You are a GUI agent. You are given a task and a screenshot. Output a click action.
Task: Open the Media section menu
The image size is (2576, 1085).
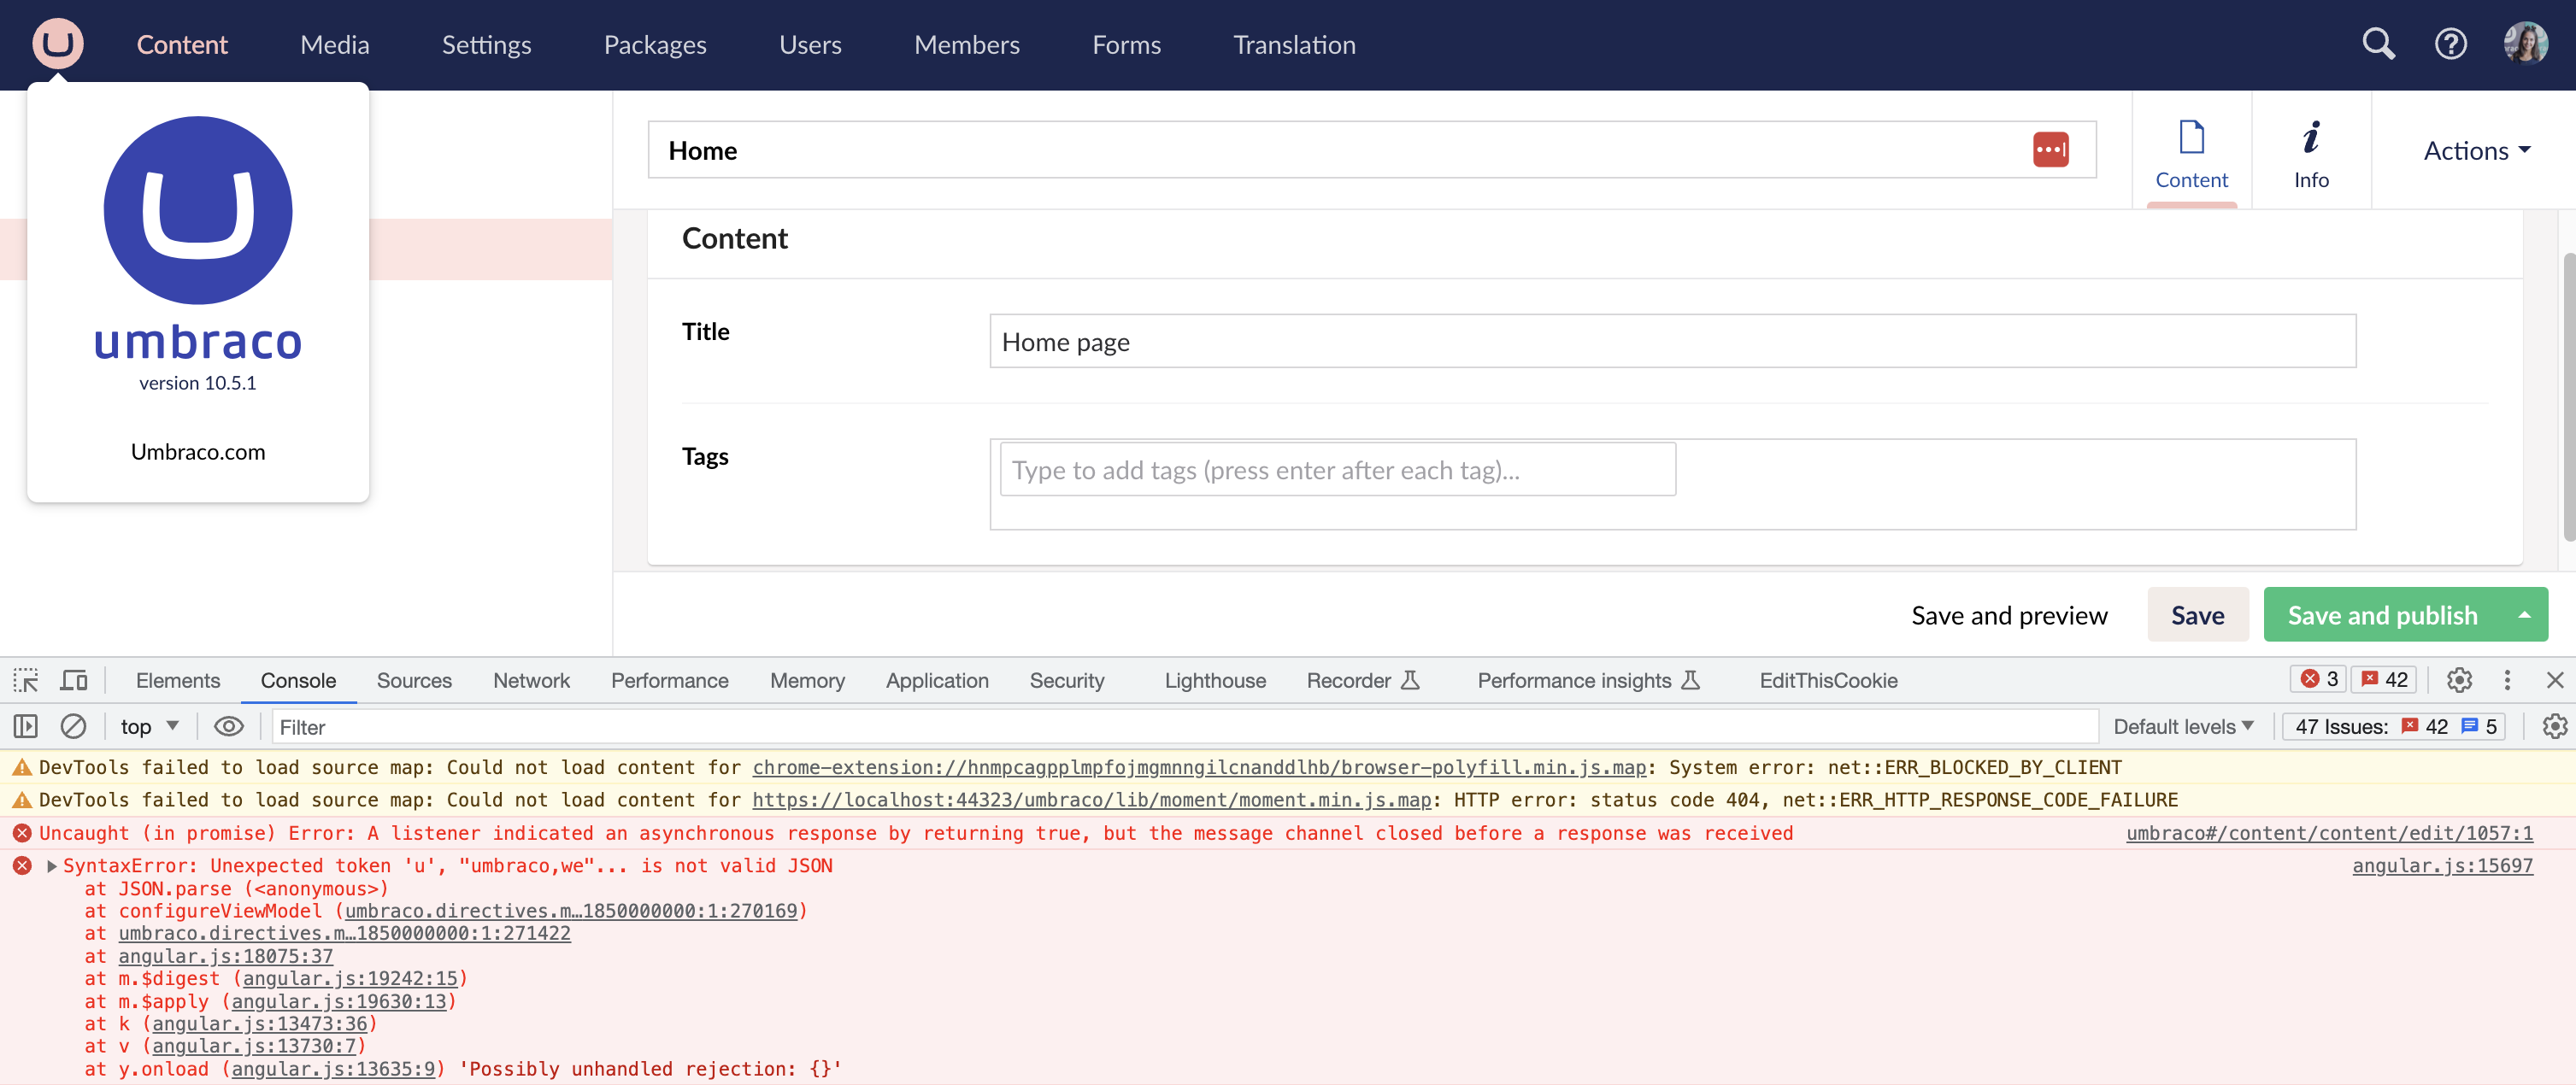(334, 44)
